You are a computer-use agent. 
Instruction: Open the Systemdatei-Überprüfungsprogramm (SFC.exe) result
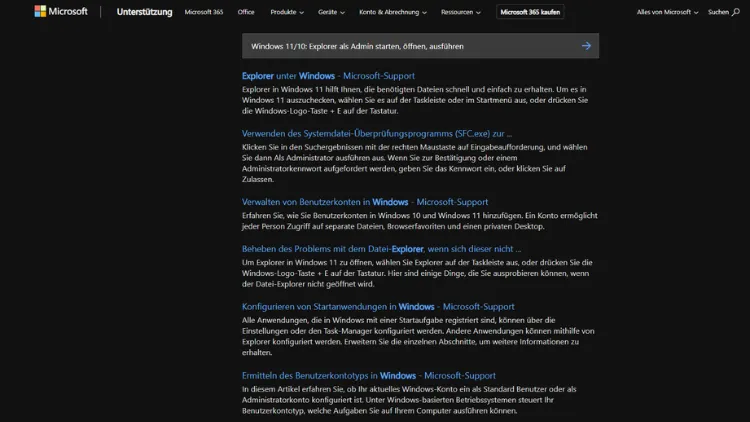pyautogui.click(x=376, y=133)
